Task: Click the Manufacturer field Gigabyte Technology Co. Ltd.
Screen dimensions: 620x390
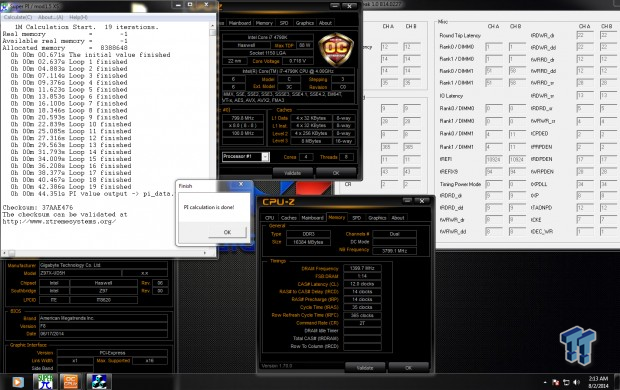Action: click(x=103, y=265)
